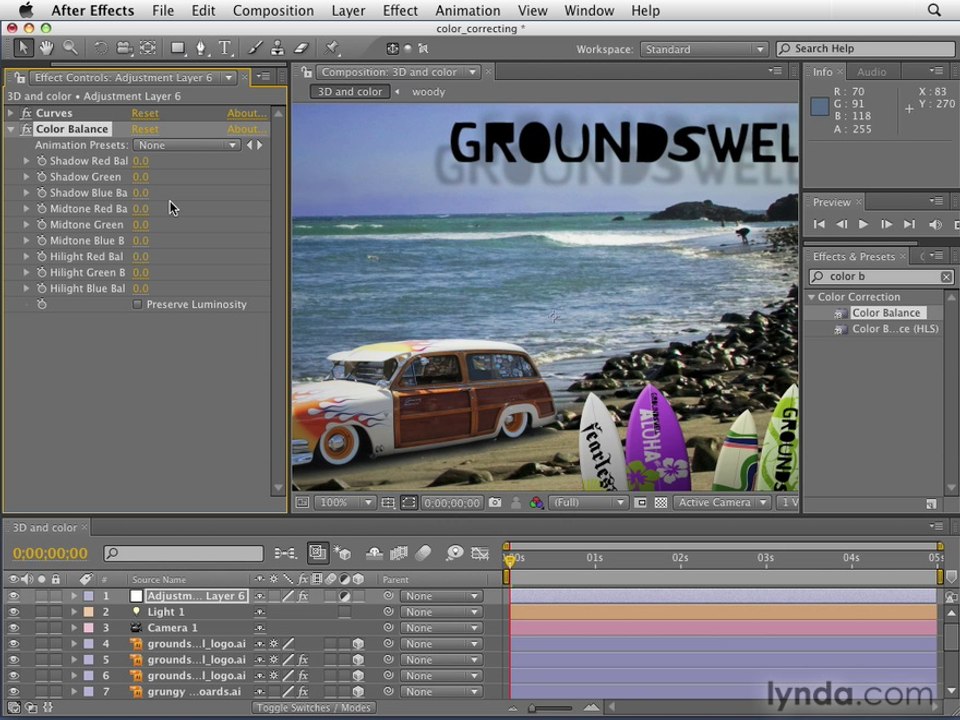The width and height of the screenshot is (960, 720).
Task: Click the Info panel color swatch
Action: (x=819, y=106)
